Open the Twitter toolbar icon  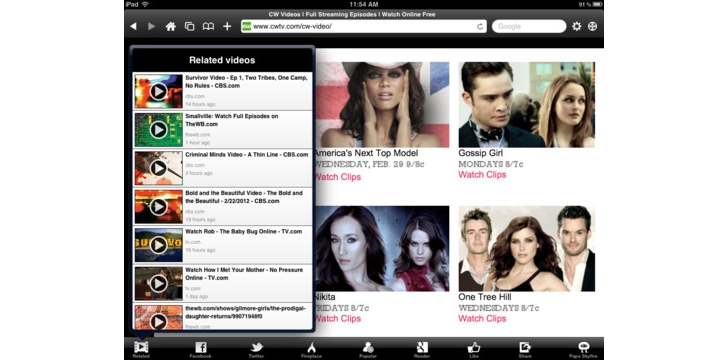coord(256,349)
